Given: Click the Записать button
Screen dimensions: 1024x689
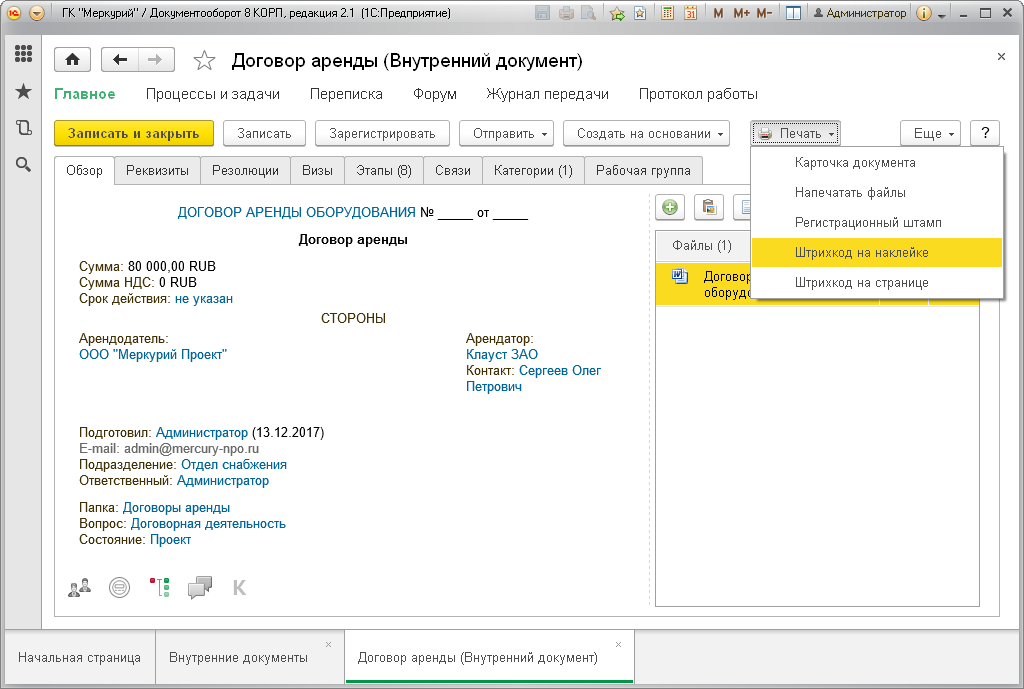Looking at the screenshot, I should coord(264,133).
